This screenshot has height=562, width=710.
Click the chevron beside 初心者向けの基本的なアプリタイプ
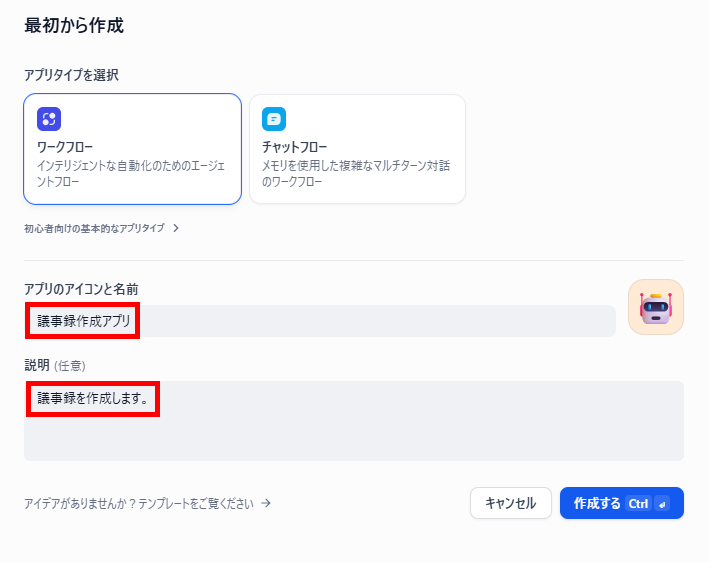point(176,228)
